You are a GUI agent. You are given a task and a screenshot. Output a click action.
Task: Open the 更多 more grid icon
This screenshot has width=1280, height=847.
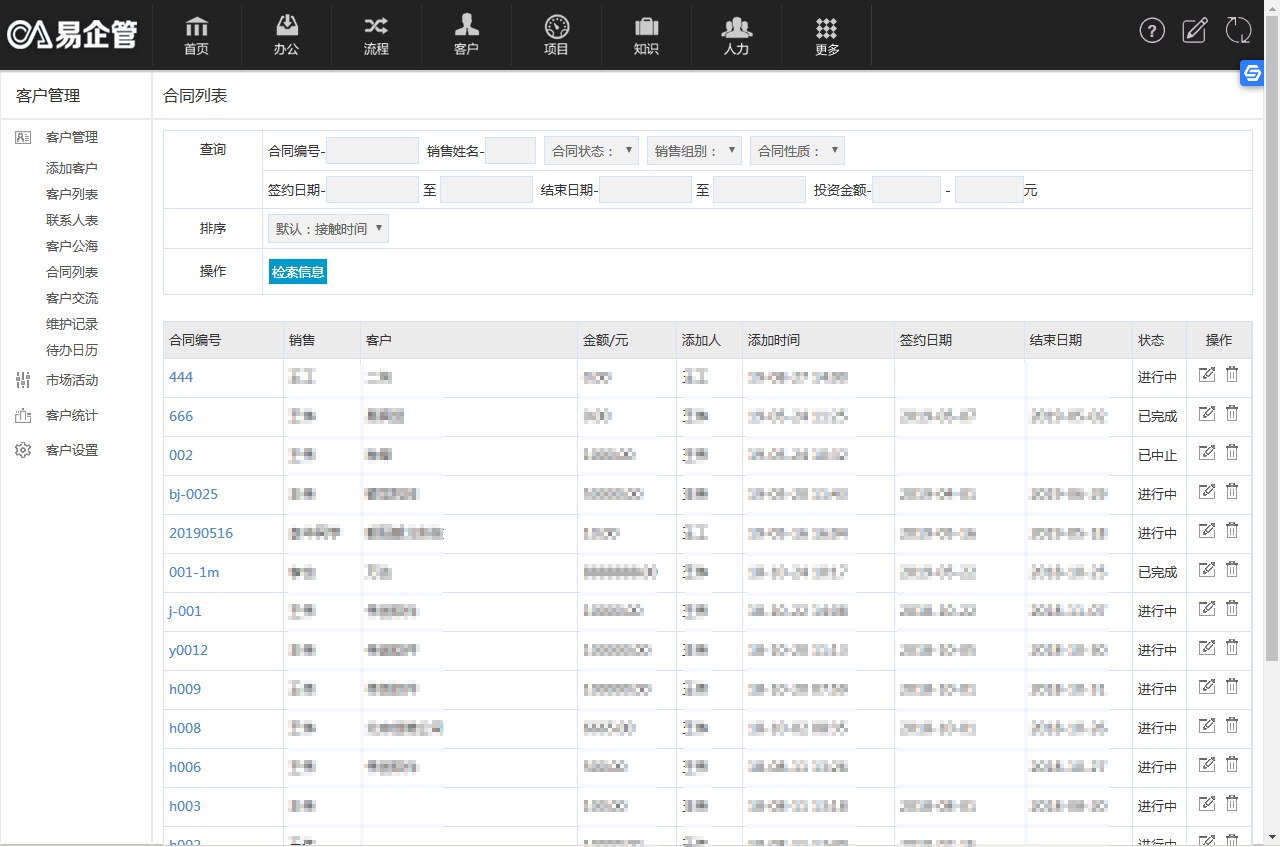tap(827, 35)
